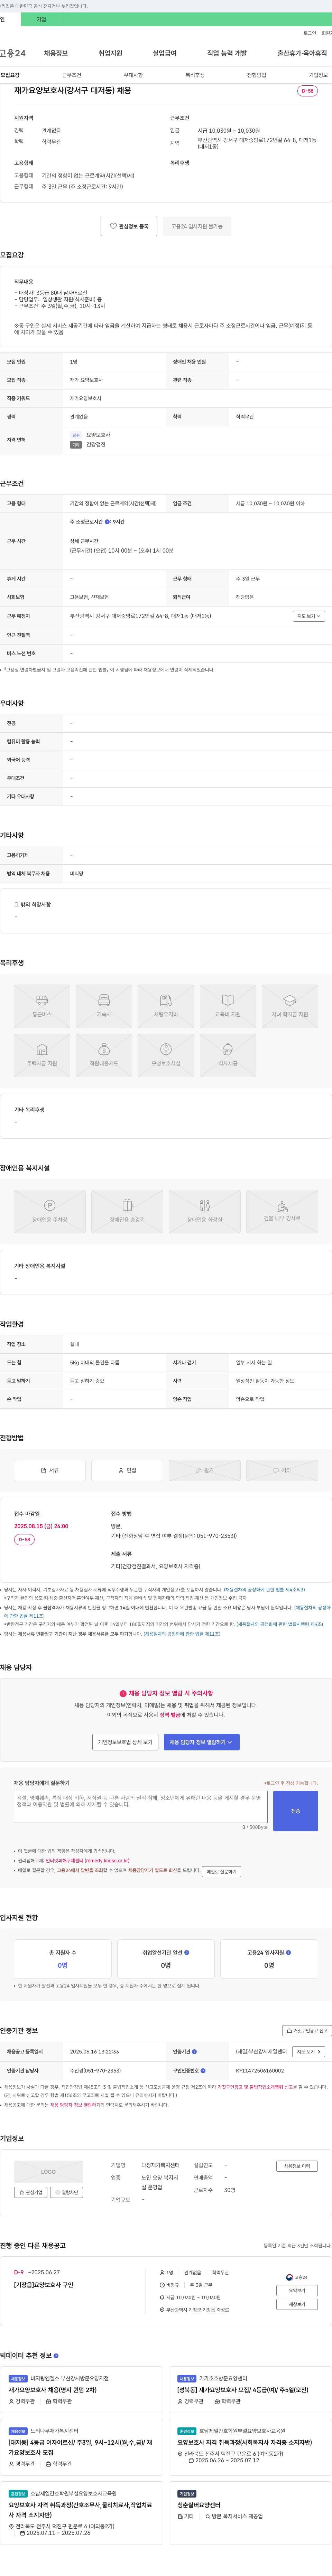Jump to the 복리후생 section tab
The image size is (332, 2576).
[x=195, y=75]
